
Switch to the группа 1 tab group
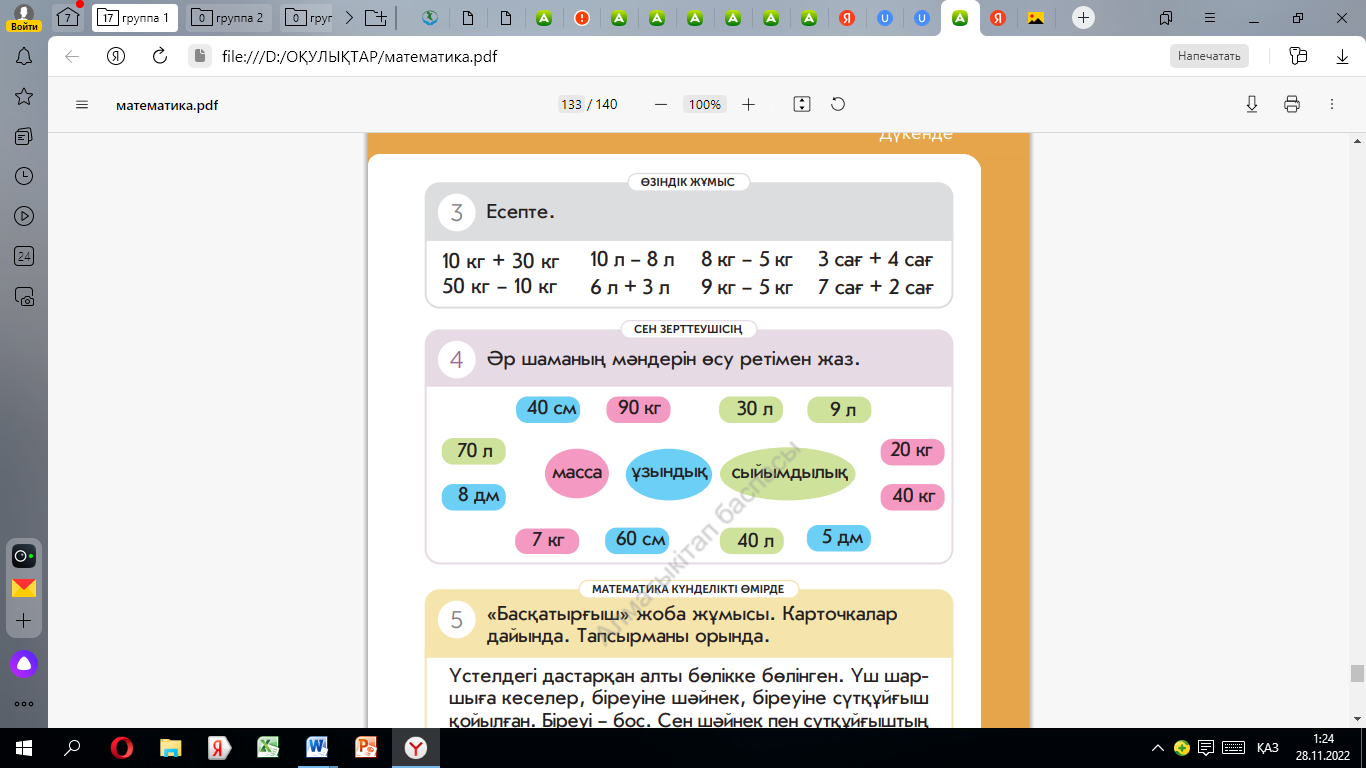[x=136, y=18]
